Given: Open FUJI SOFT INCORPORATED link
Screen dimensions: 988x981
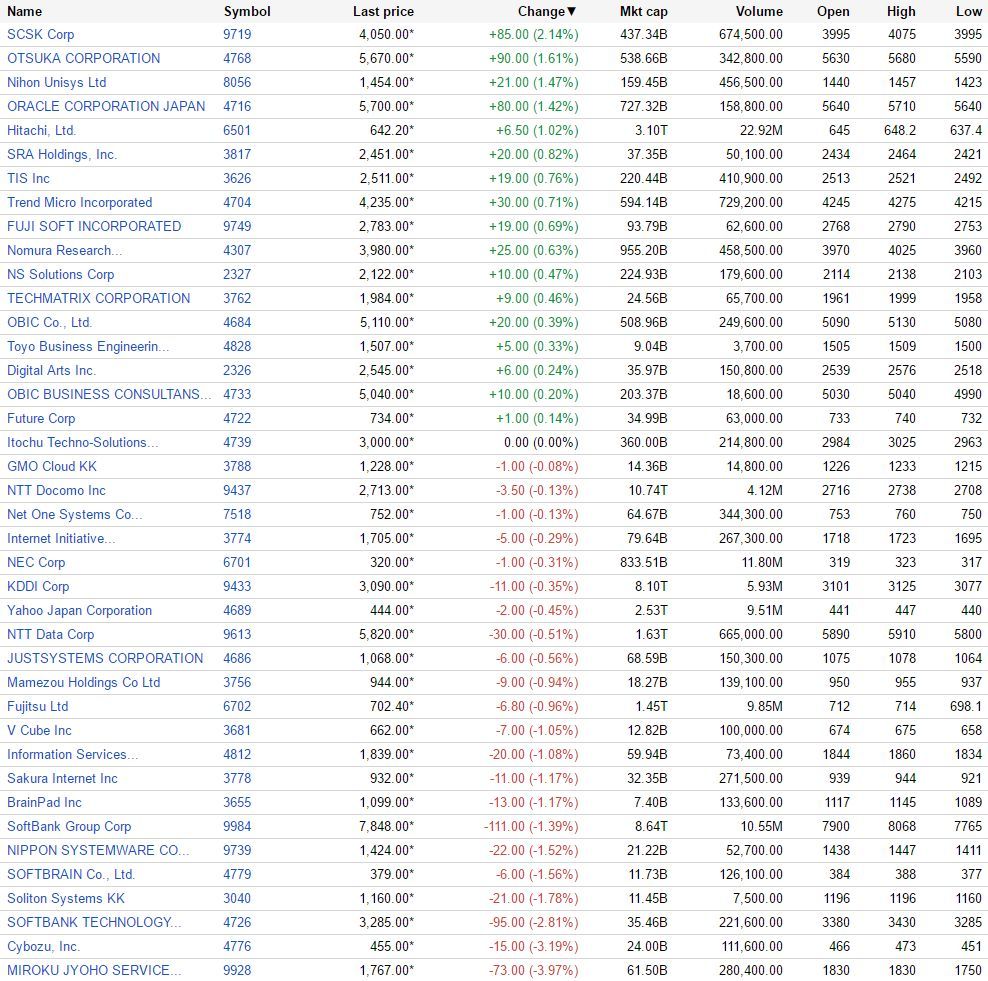Looking at the screenshot, I should tap(94, 226).
